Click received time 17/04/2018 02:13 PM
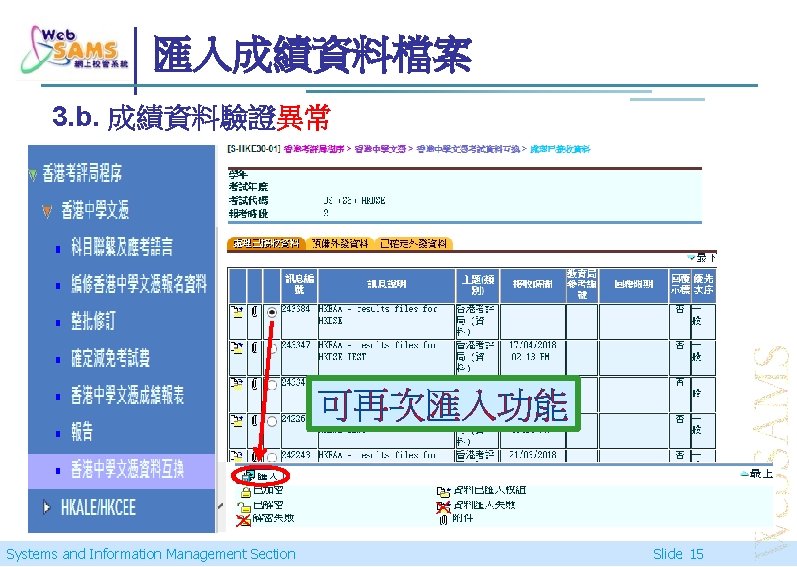 [532, 351]
